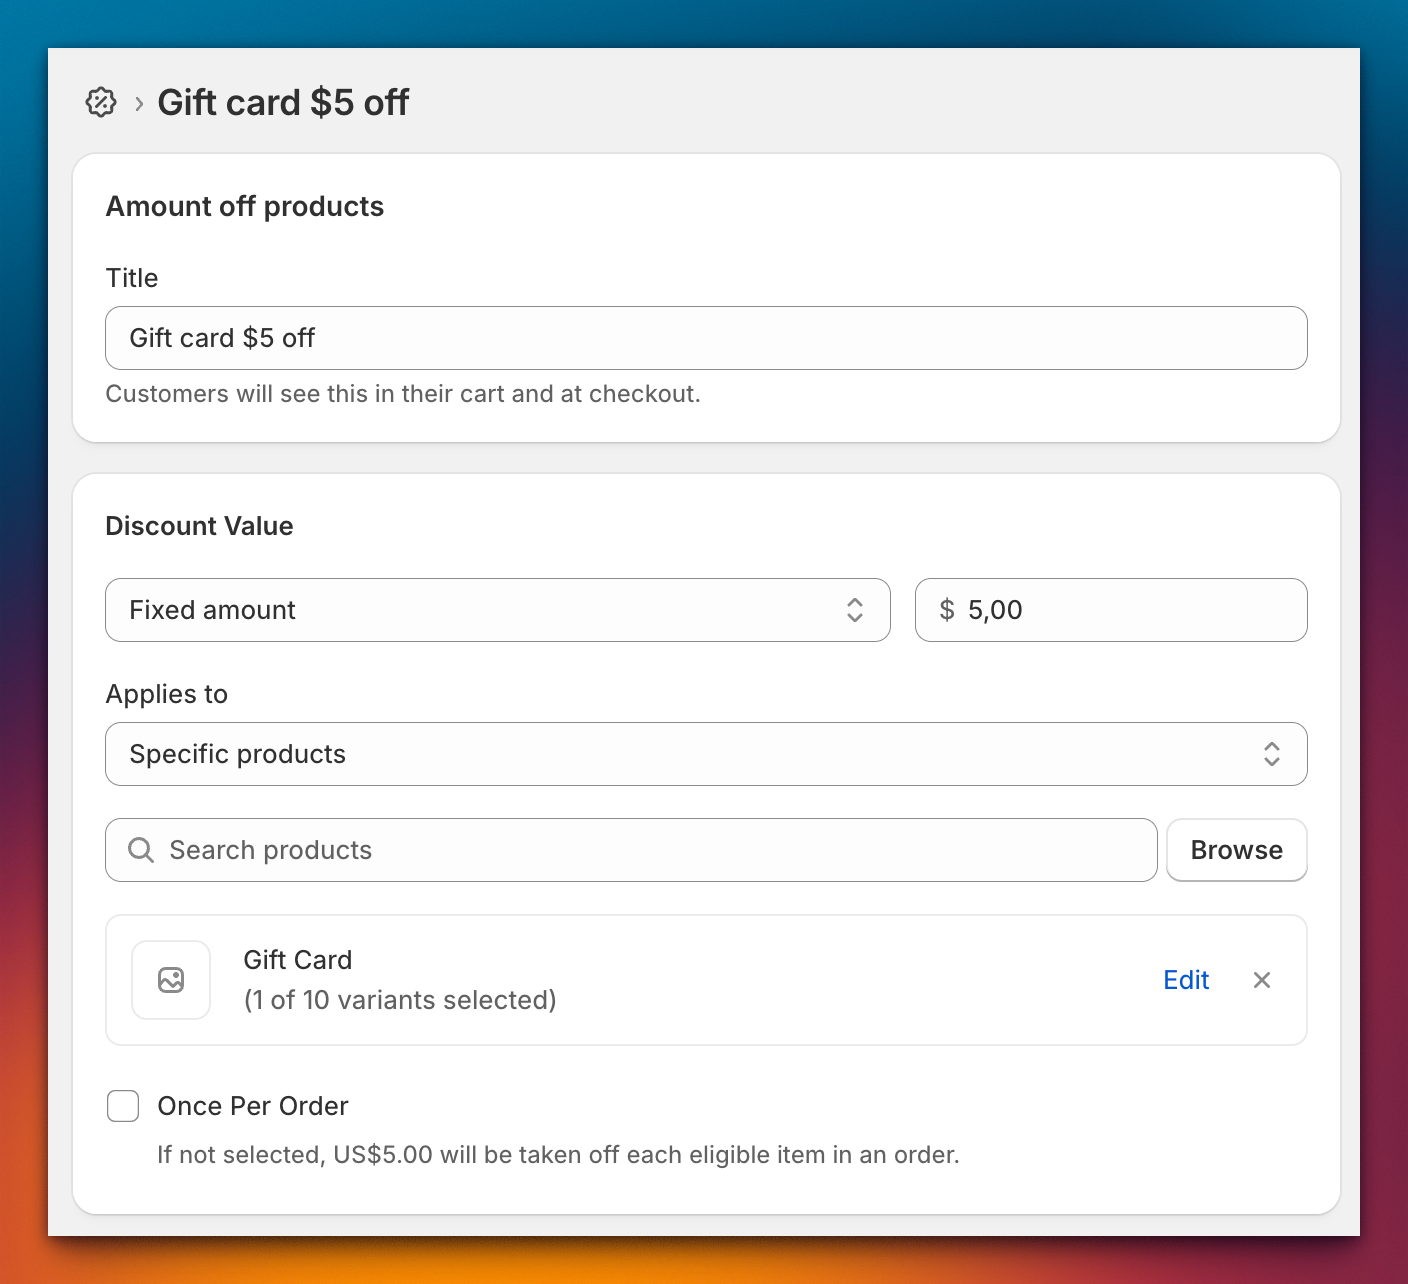Click the breadcrumb chevron separator
Image resolution: width=1408 pixels, height=1284 pixels.
coord(139,103)
